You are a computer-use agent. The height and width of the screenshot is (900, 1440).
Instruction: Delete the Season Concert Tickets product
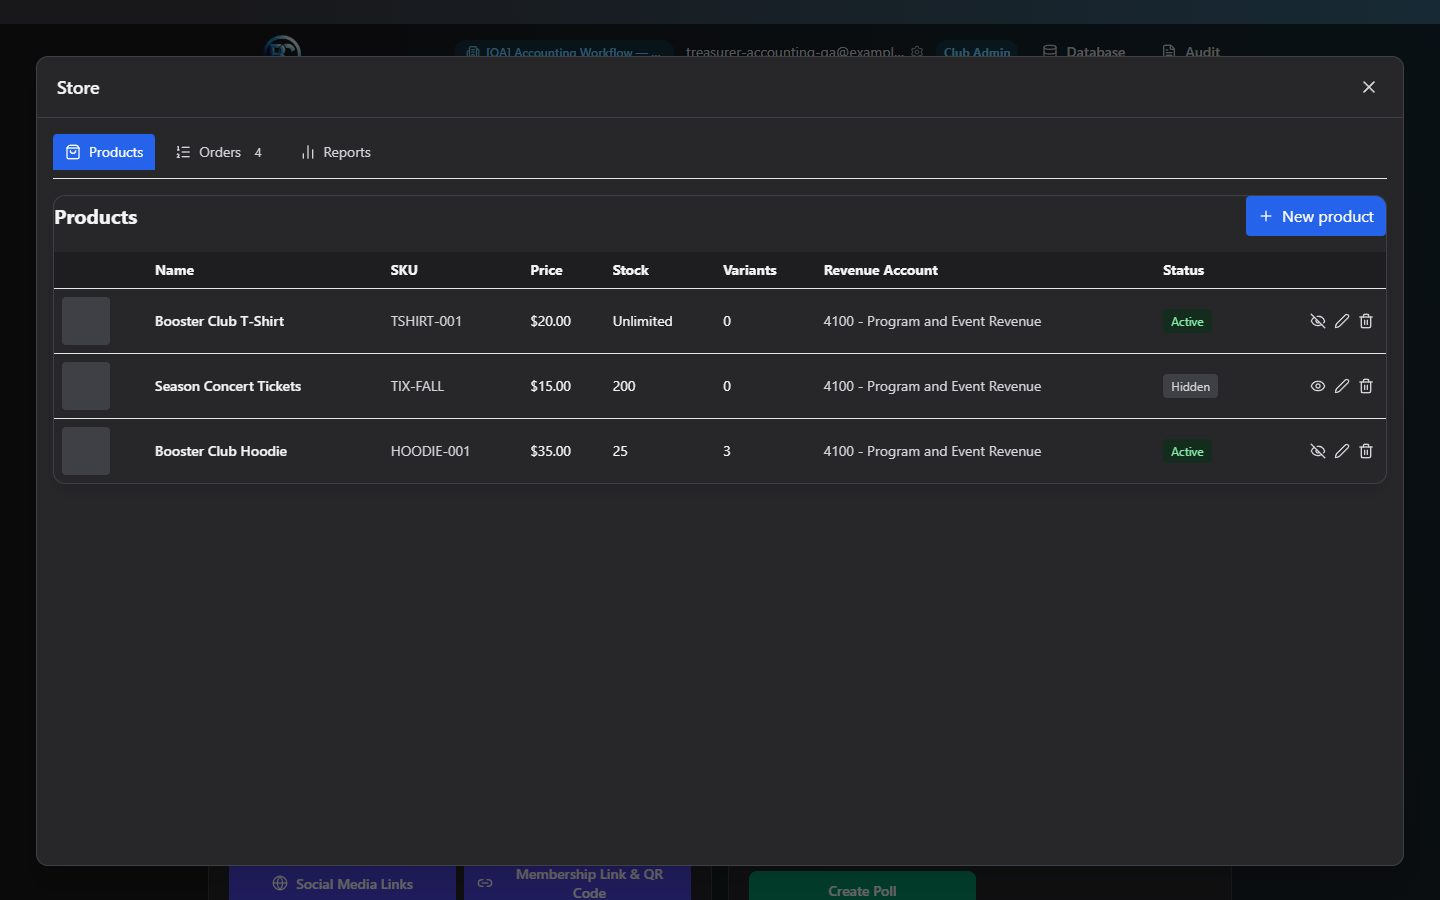(1366, 386)
